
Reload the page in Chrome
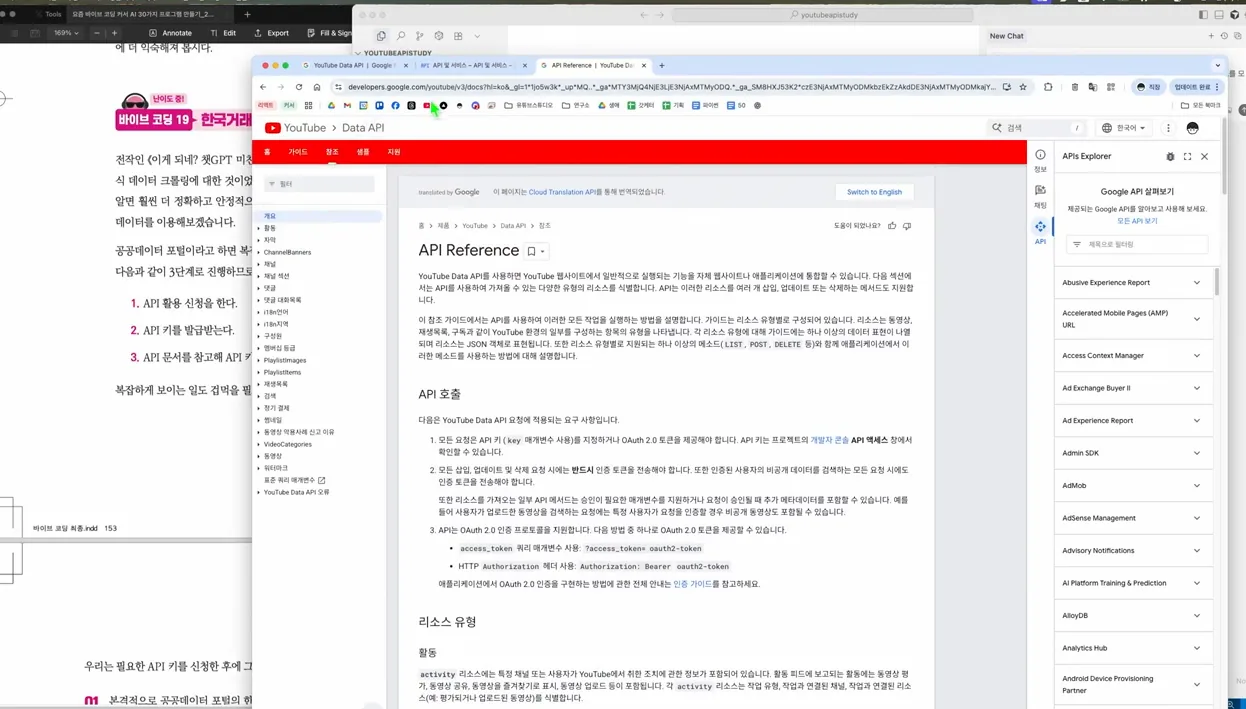pos(298,87)
